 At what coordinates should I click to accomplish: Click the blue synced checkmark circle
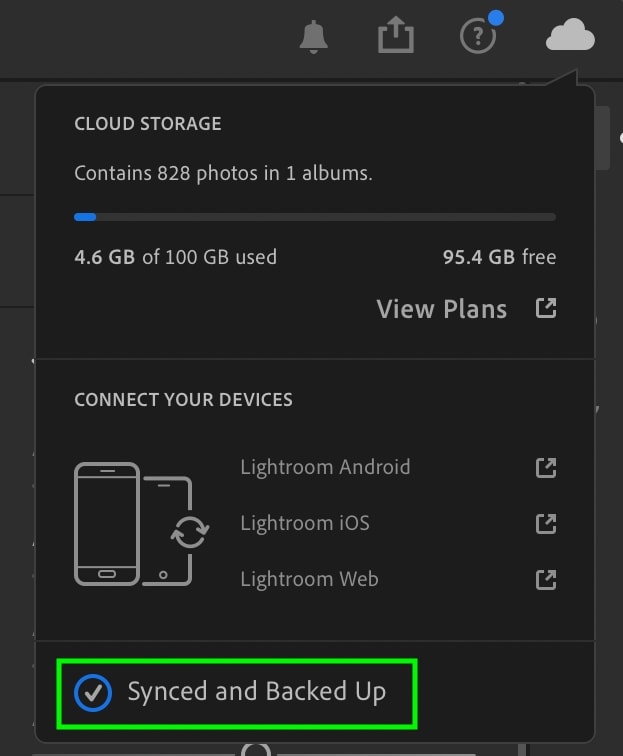(x=93, y=693)
